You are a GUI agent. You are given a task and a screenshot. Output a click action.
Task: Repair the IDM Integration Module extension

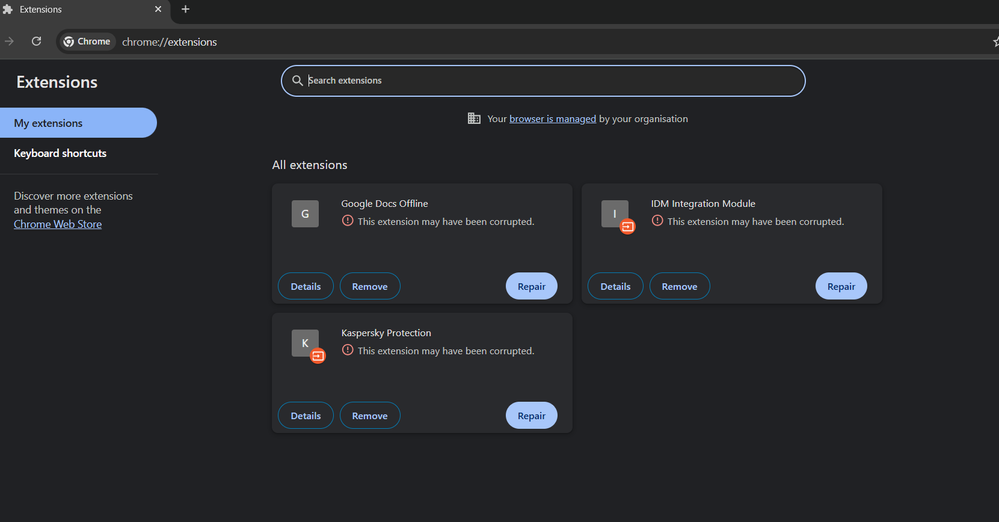(841, 286)
